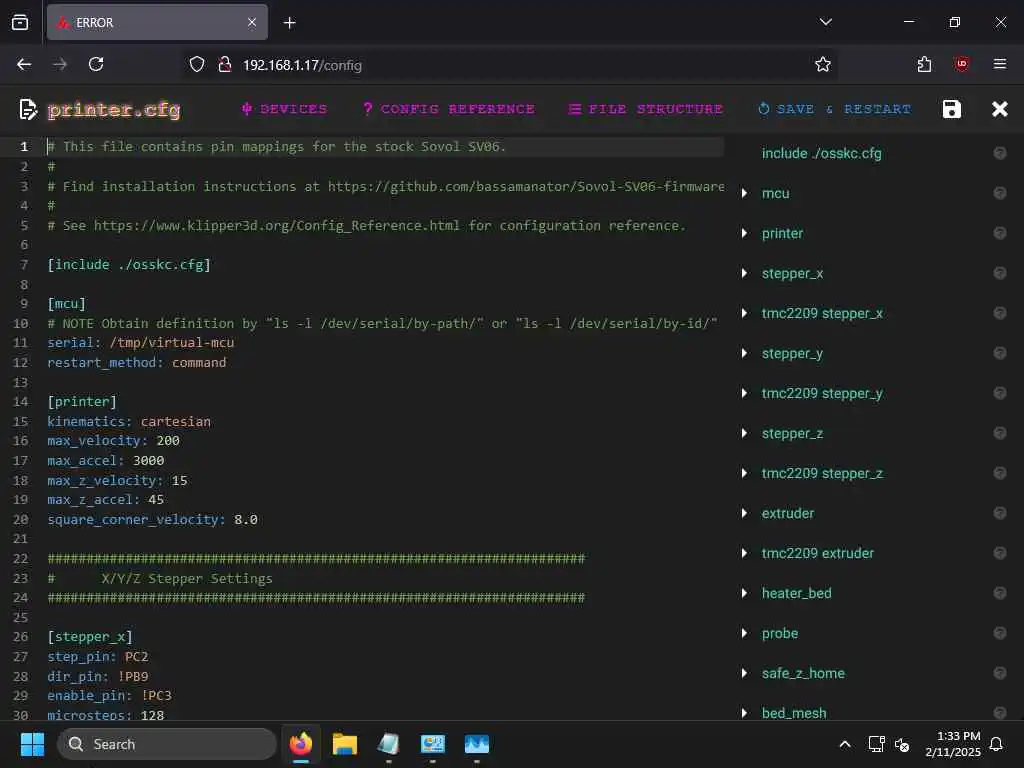Close the config editor with X icon

(x=999, y=109)
